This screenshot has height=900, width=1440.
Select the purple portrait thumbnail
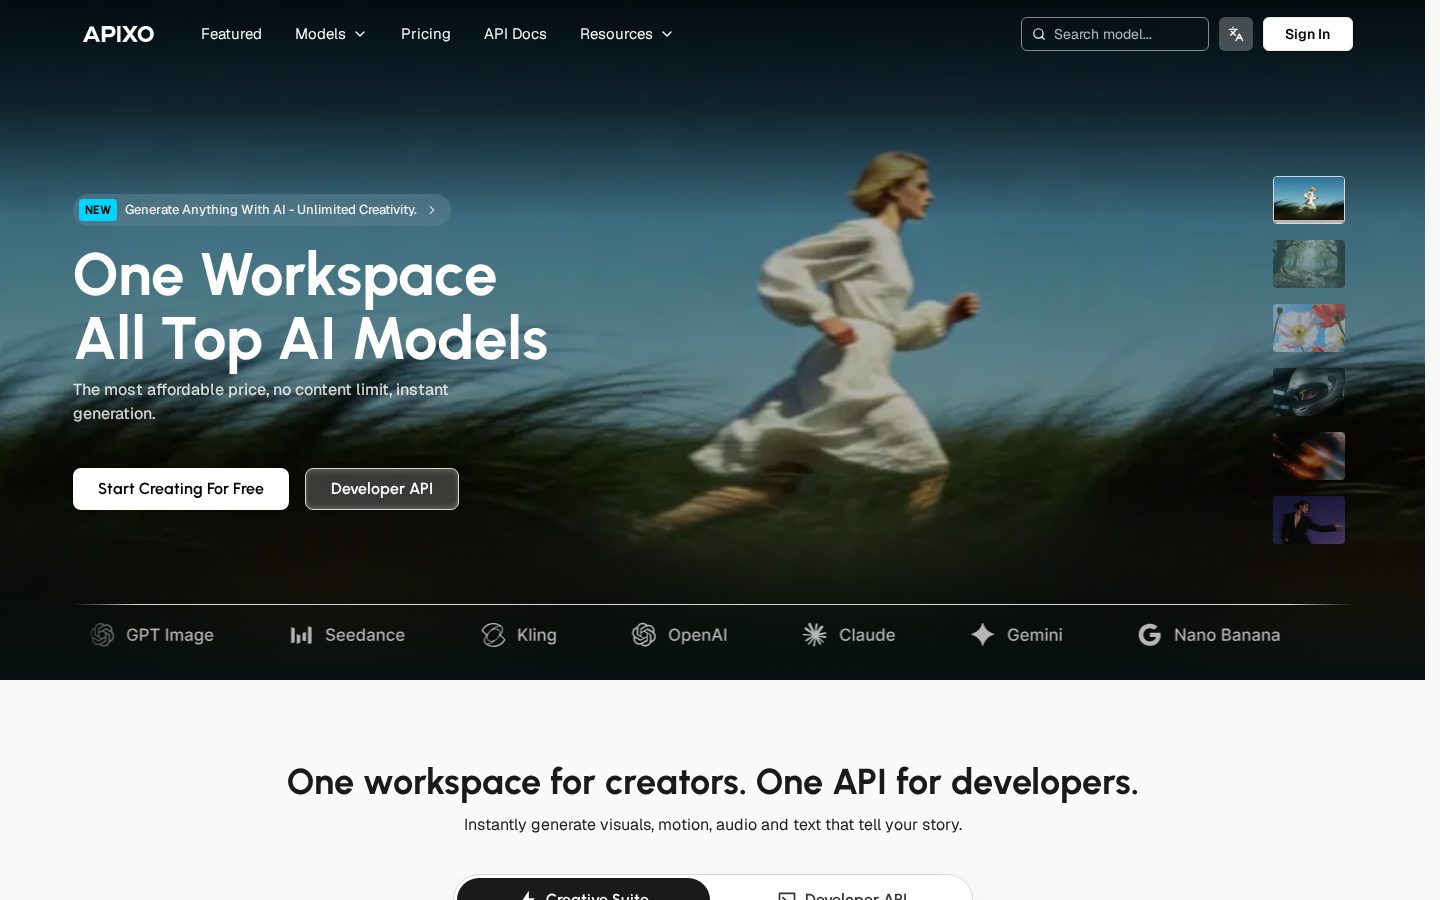(1309, 520)
